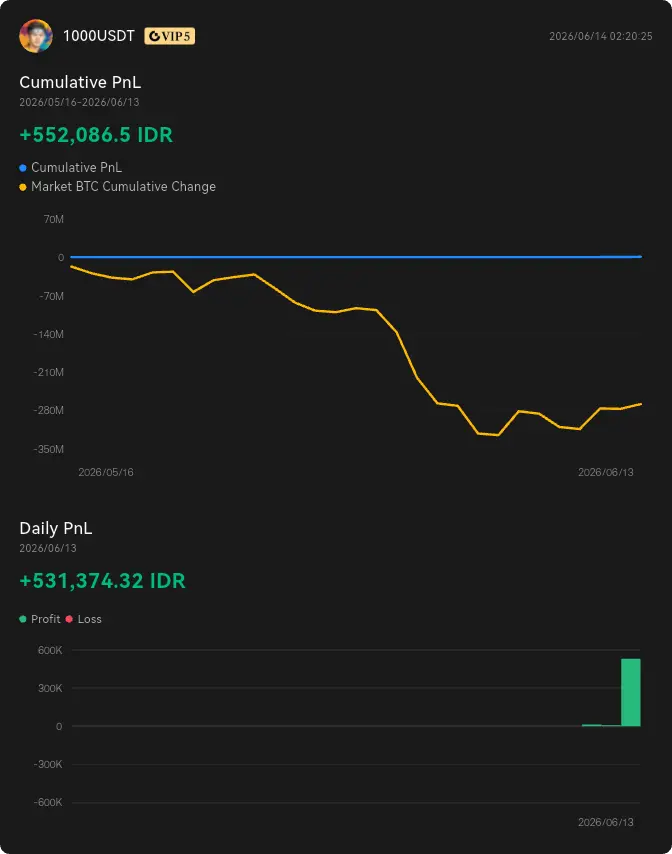Toggle the Market BTC Cumulative Change legend dot
The image size is (672, 854).
23,187
